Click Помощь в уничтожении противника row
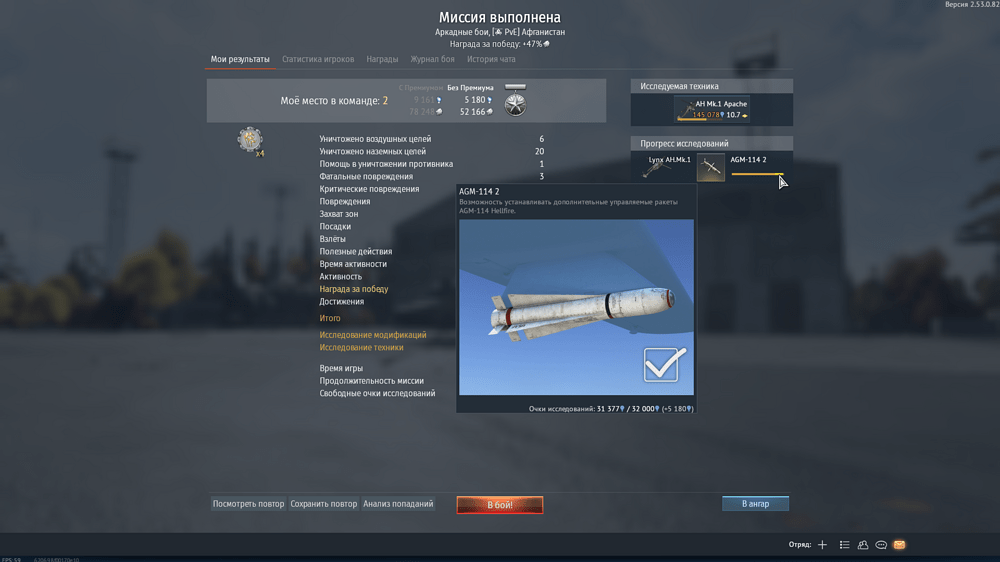The image size is (1000, 562). tap(432, 164)
